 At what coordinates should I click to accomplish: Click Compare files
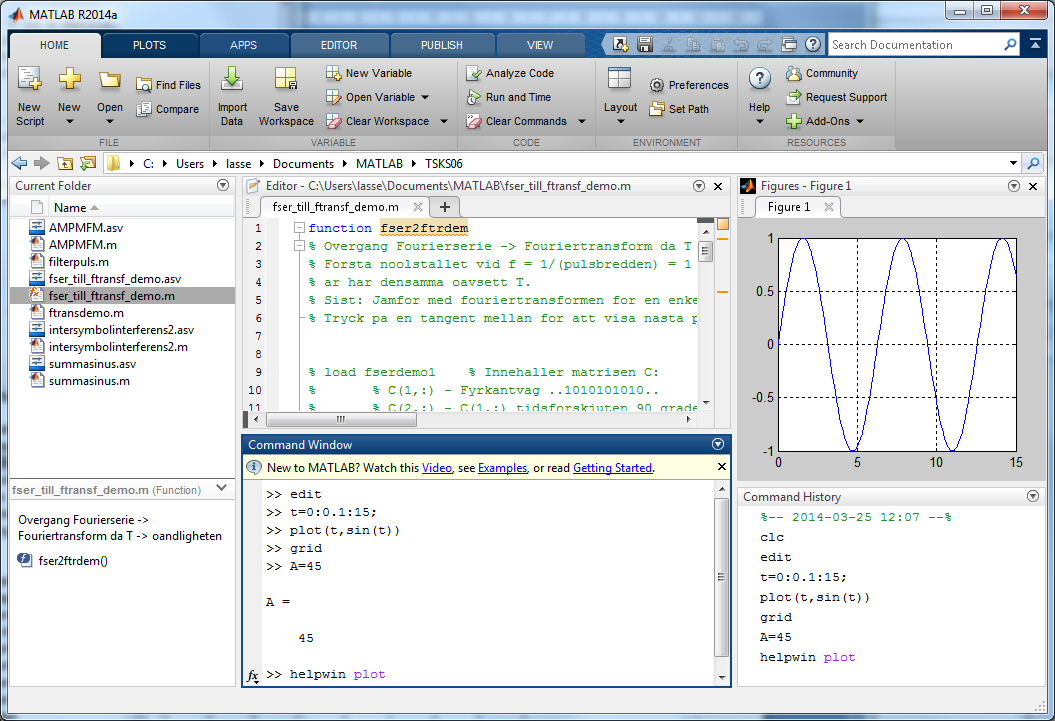pyautogui.click(x=168, y=109)
